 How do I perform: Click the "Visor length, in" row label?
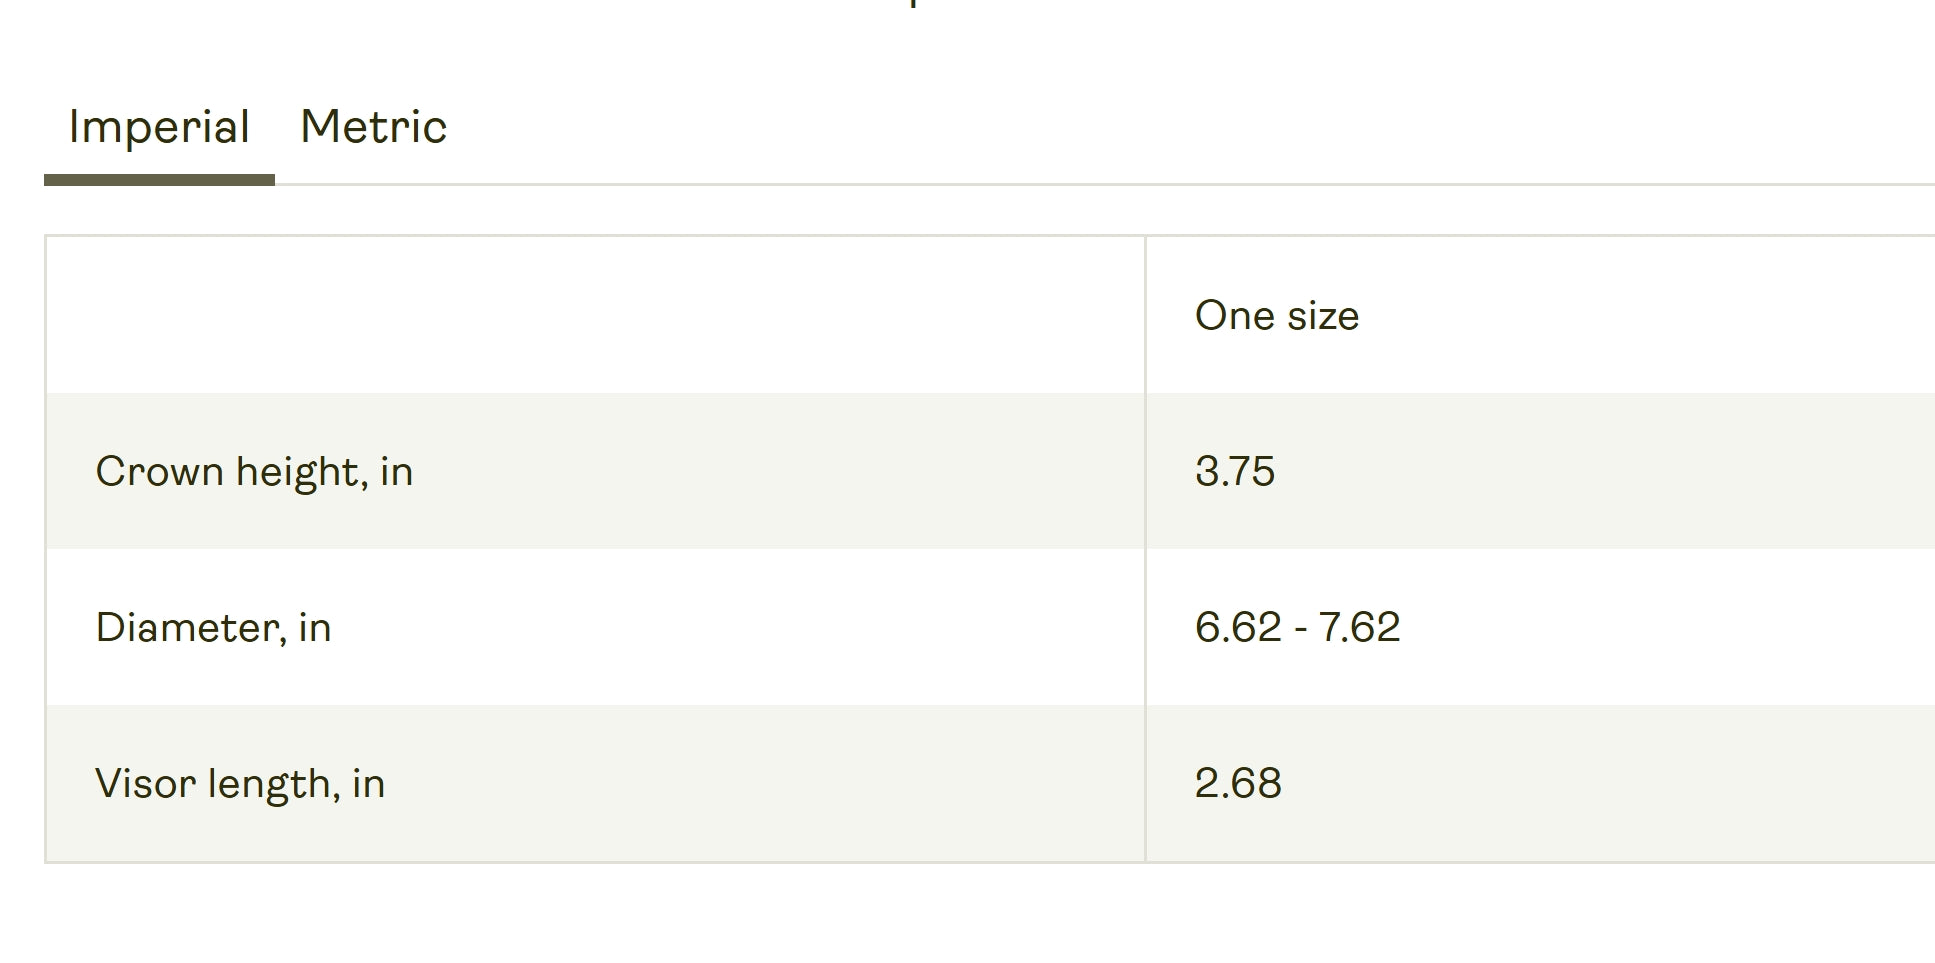(x=240, y=784)
